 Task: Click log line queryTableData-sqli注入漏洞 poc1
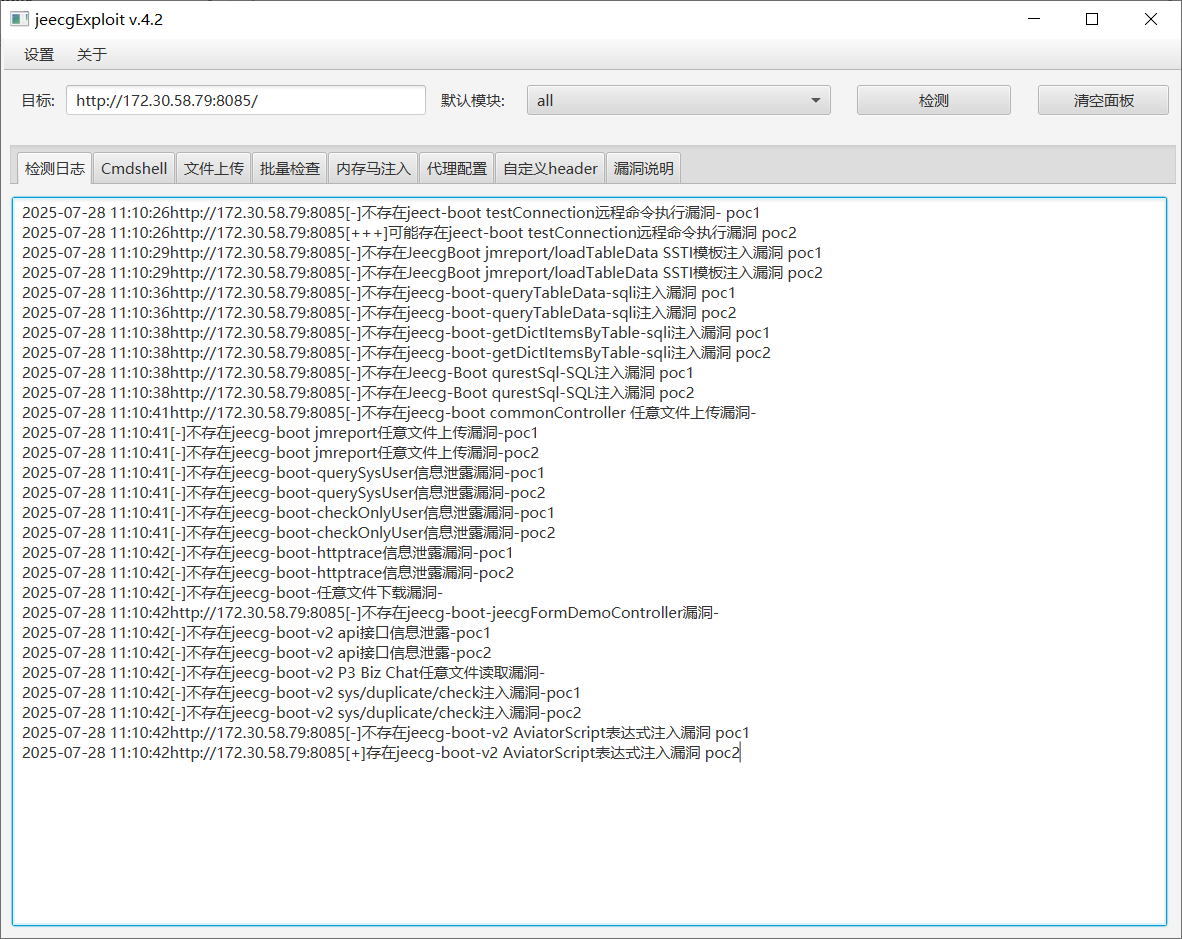click(x=378, y=292)
